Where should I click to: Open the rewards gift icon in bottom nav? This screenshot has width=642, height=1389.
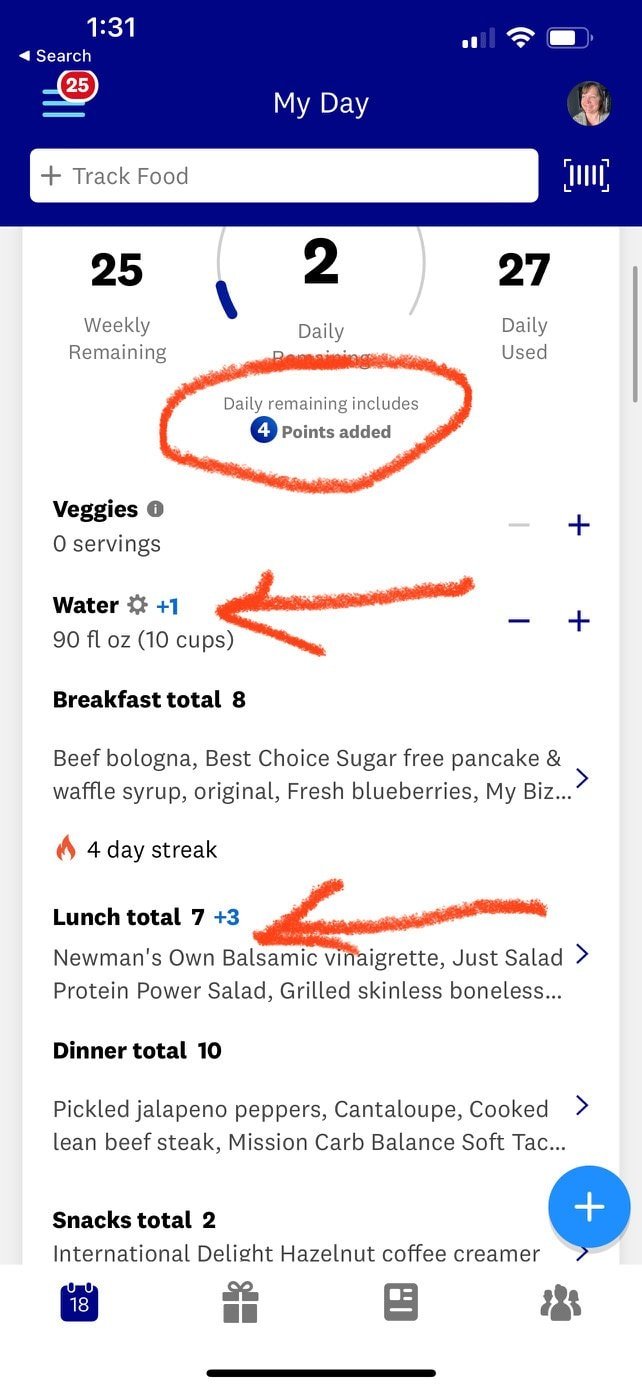(240, 1302)
